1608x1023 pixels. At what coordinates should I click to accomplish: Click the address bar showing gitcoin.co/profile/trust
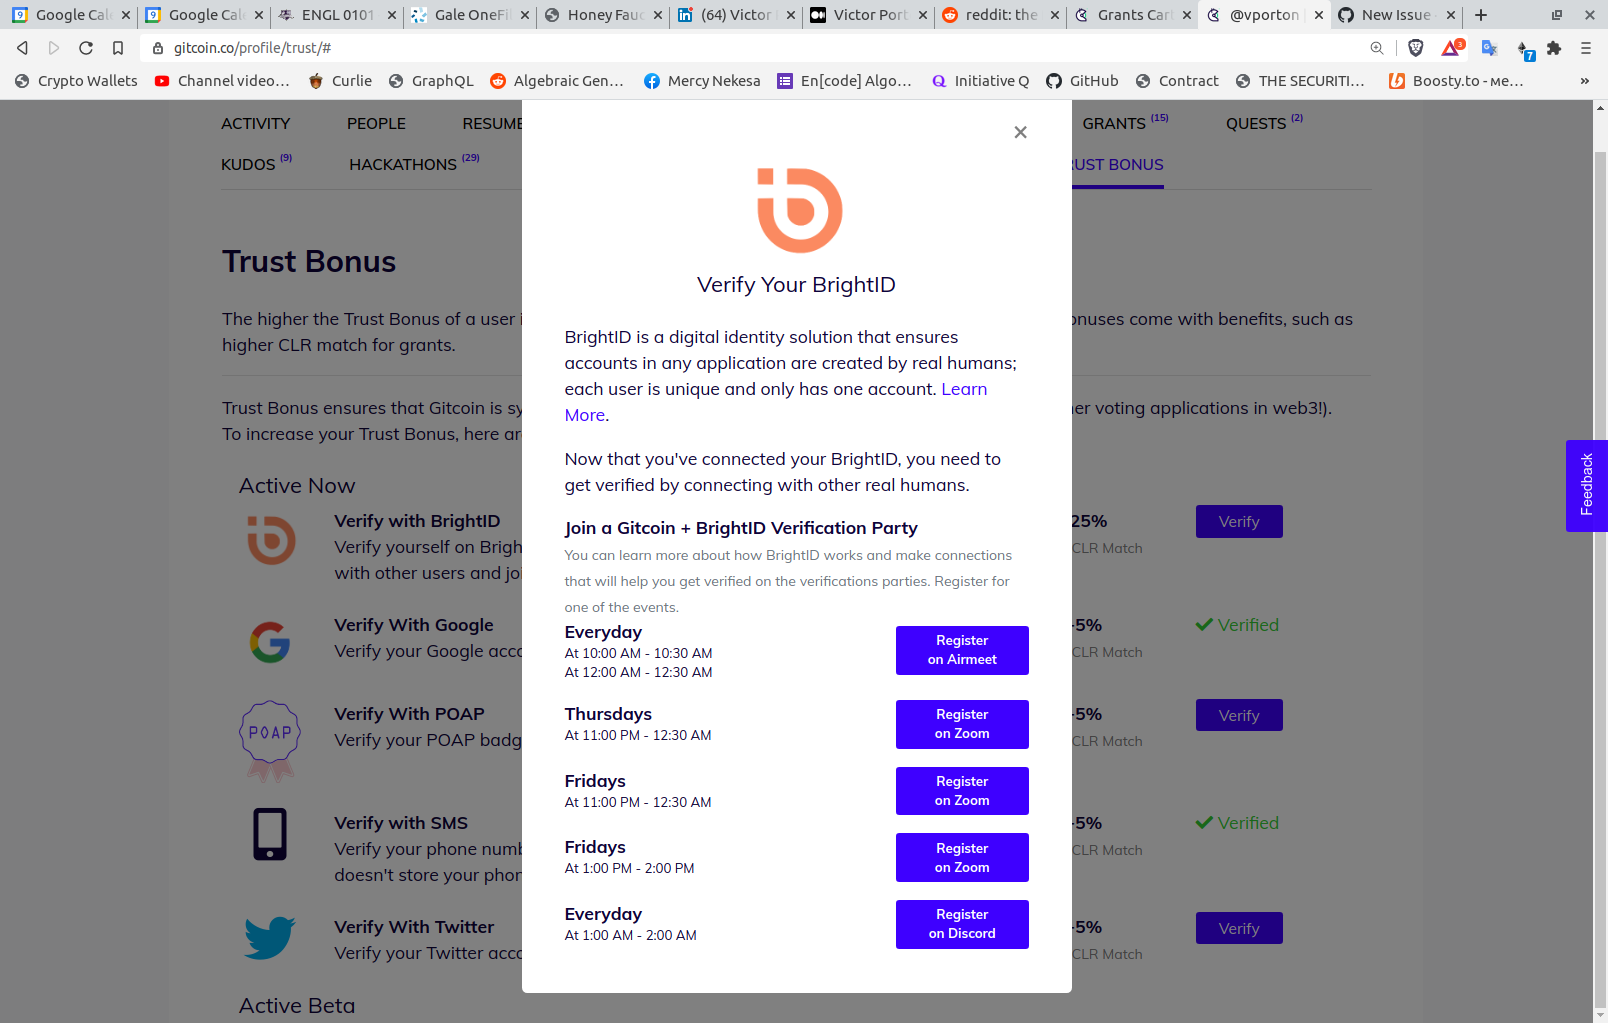pyautogui.click(x=760, y=48)
